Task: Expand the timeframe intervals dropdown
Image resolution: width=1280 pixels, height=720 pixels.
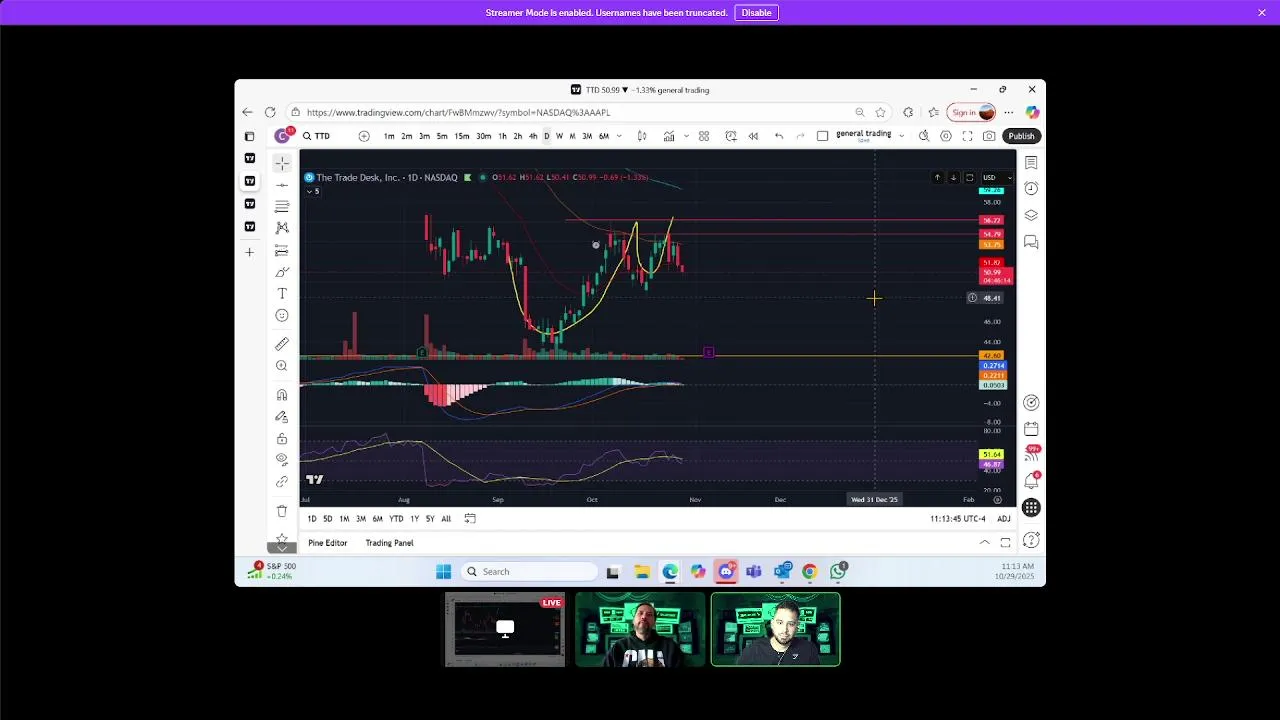Action: [619, 136]
